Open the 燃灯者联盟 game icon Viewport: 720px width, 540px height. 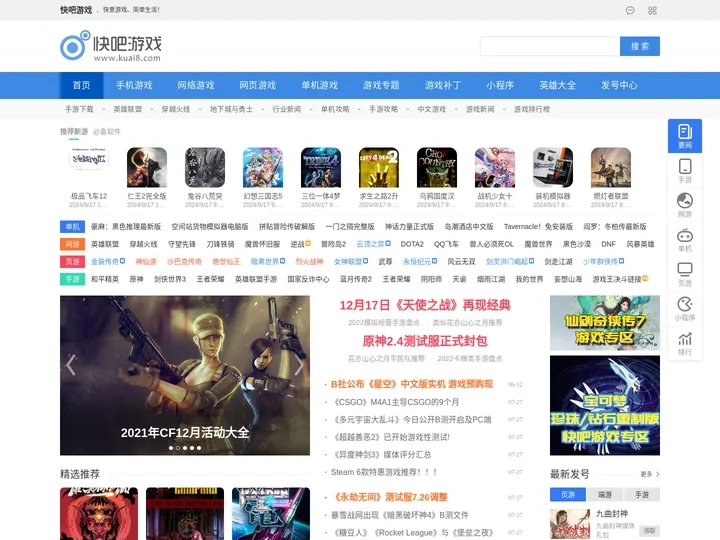[x=611, y=167]
